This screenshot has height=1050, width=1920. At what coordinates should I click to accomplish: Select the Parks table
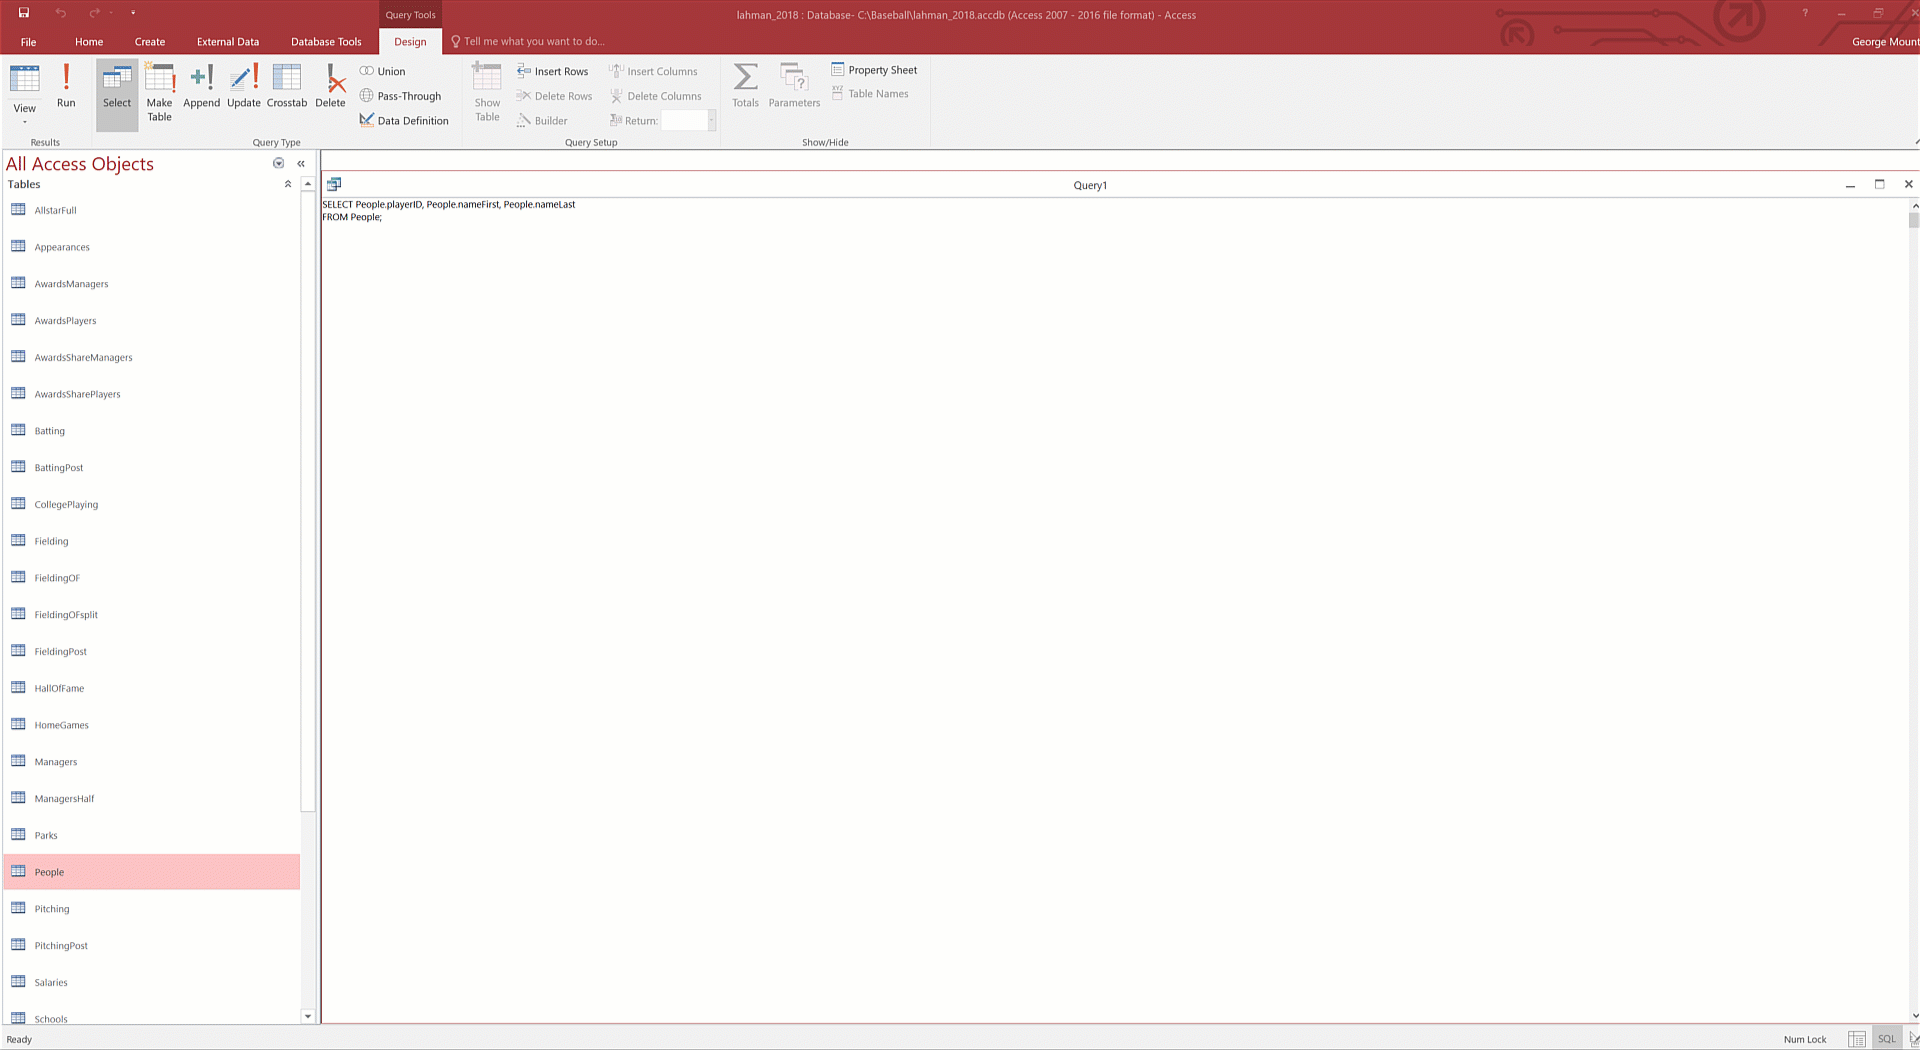(152, 835)
